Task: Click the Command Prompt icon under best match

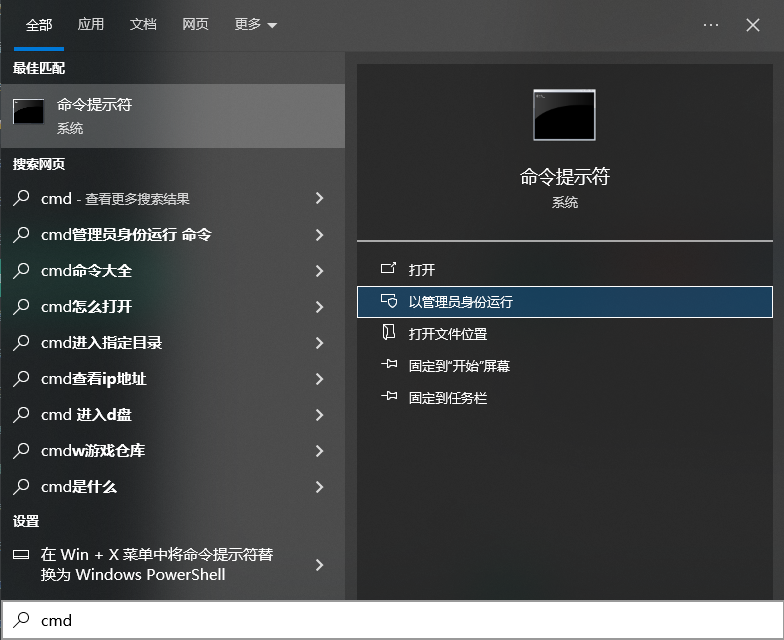Action: (28, 112)
